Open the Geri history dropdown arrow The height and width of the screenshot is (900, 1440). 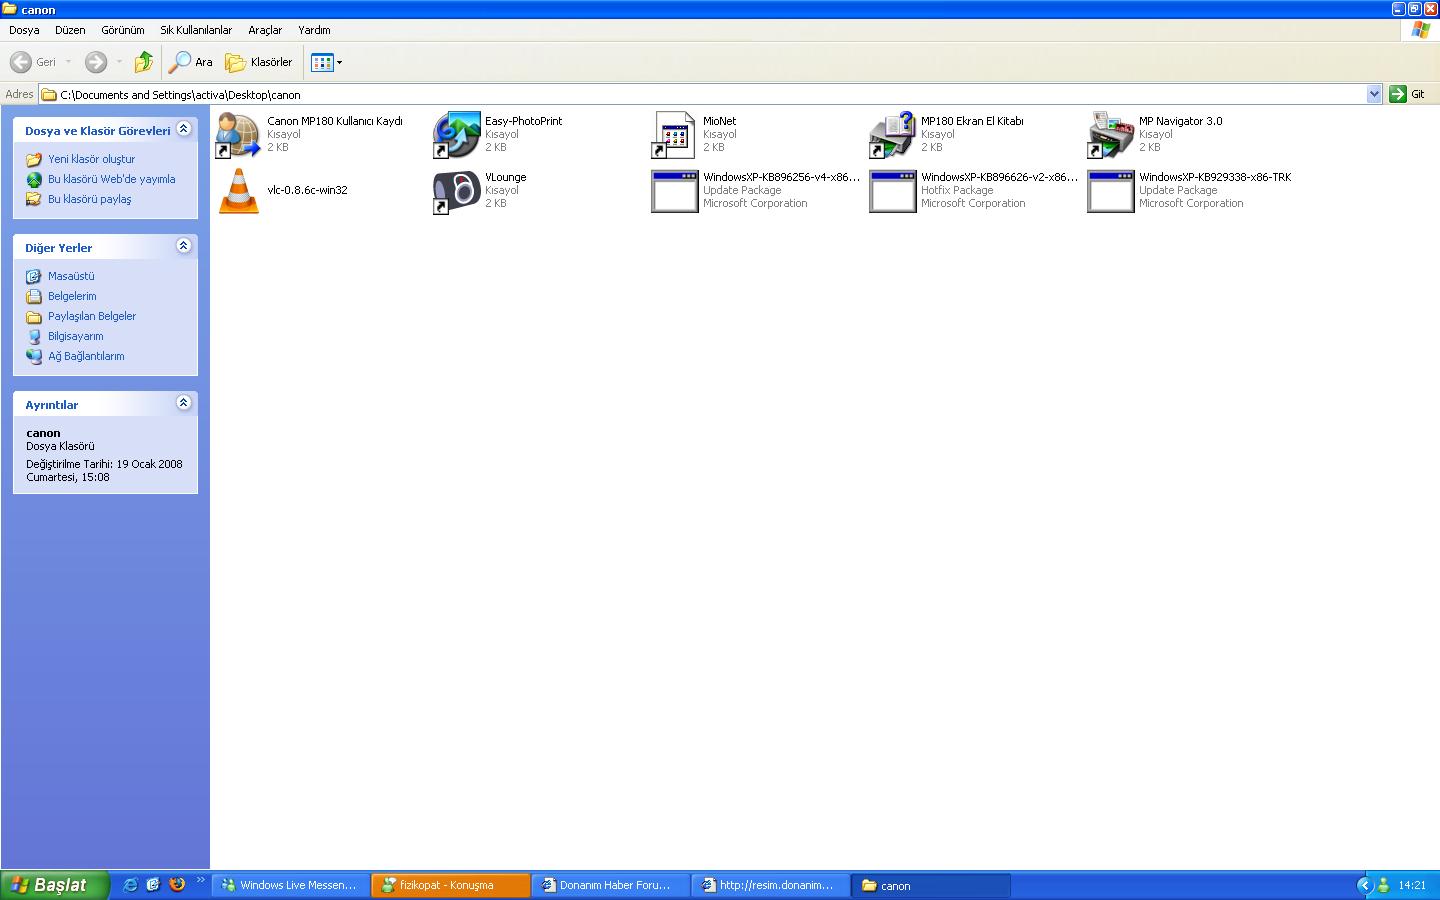point(68,62)
